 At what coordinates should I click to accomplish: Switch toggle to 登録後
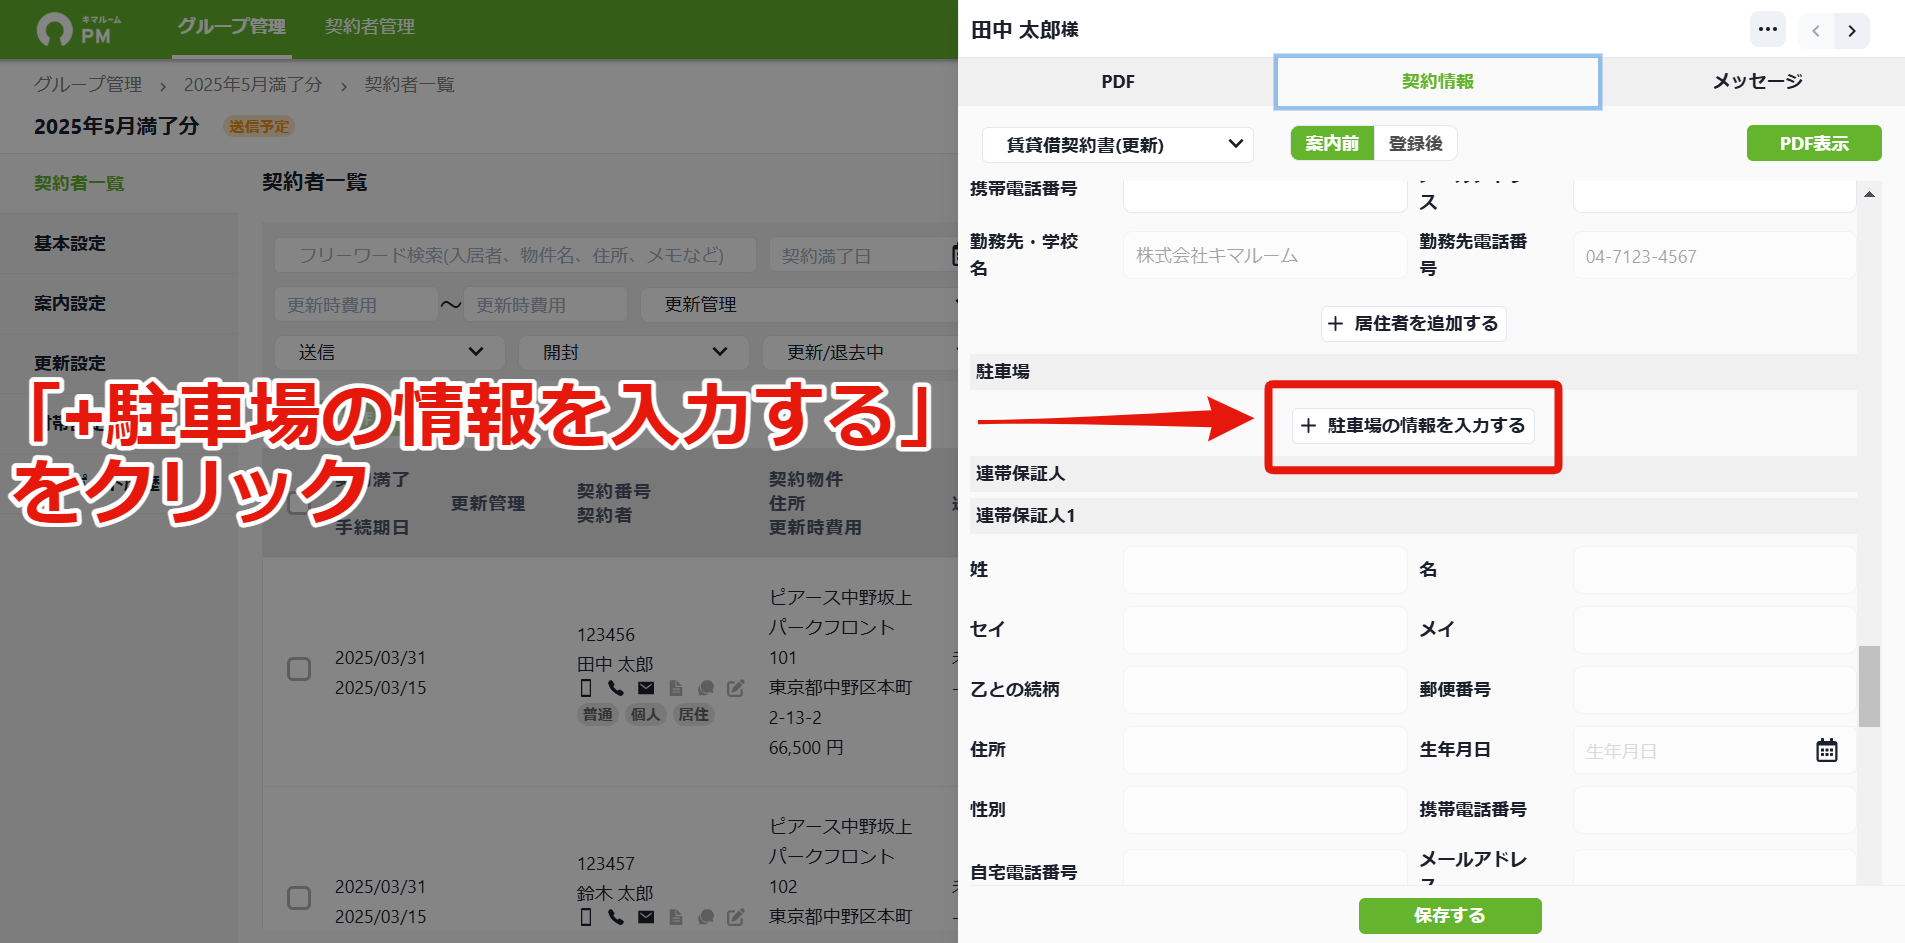point(1415,143)
